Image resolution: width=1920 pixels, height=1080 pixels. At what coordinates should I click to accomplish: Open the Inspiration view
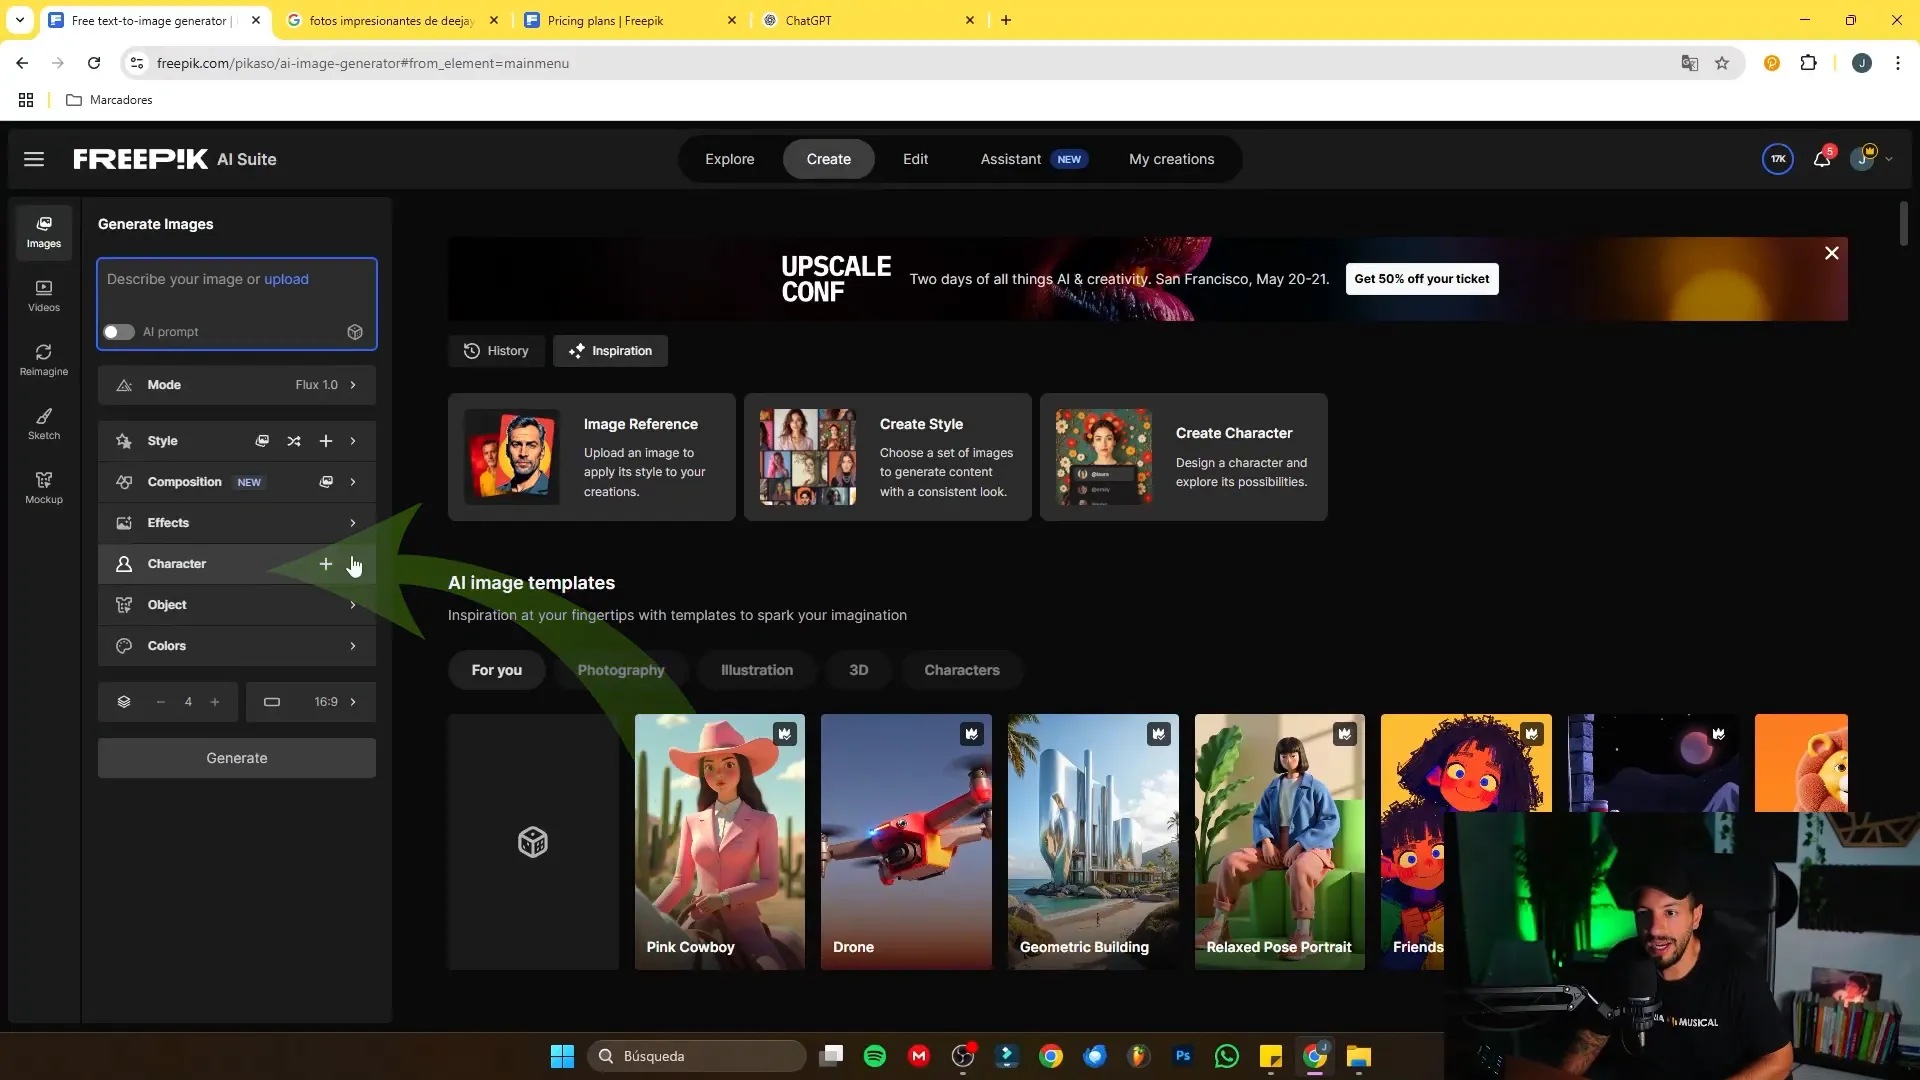click(x=610, y=351)
